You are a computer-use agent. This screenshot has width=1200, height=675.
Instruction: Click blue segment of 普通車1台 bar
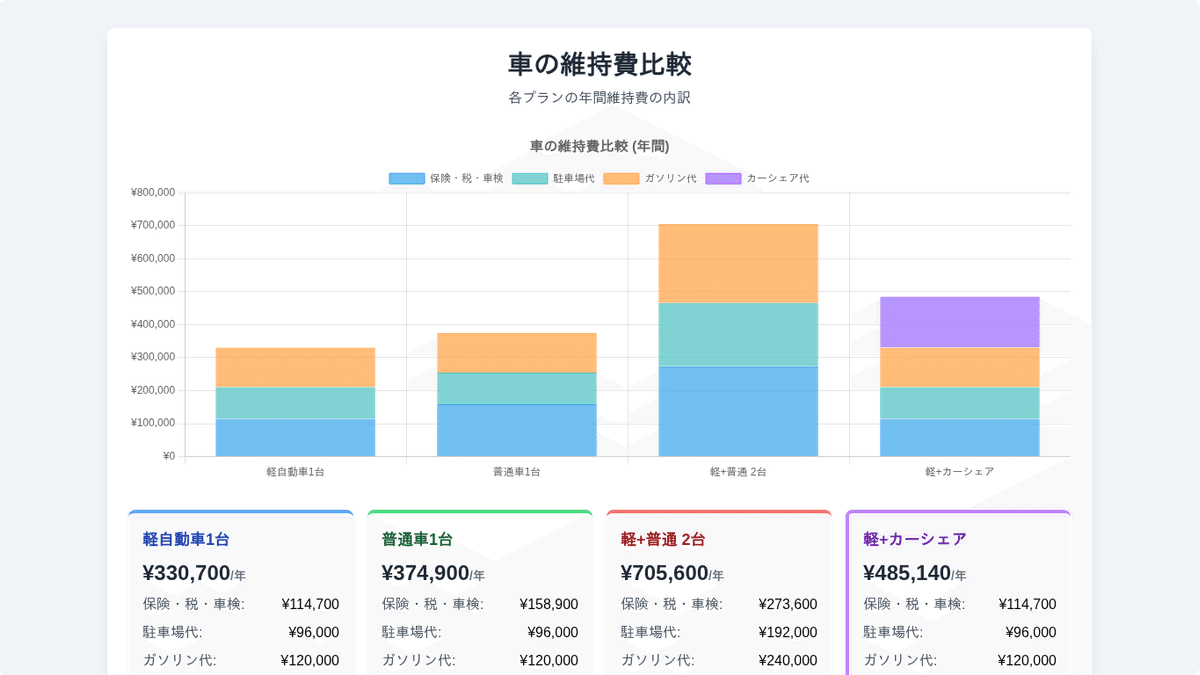(x=517, y=431)
